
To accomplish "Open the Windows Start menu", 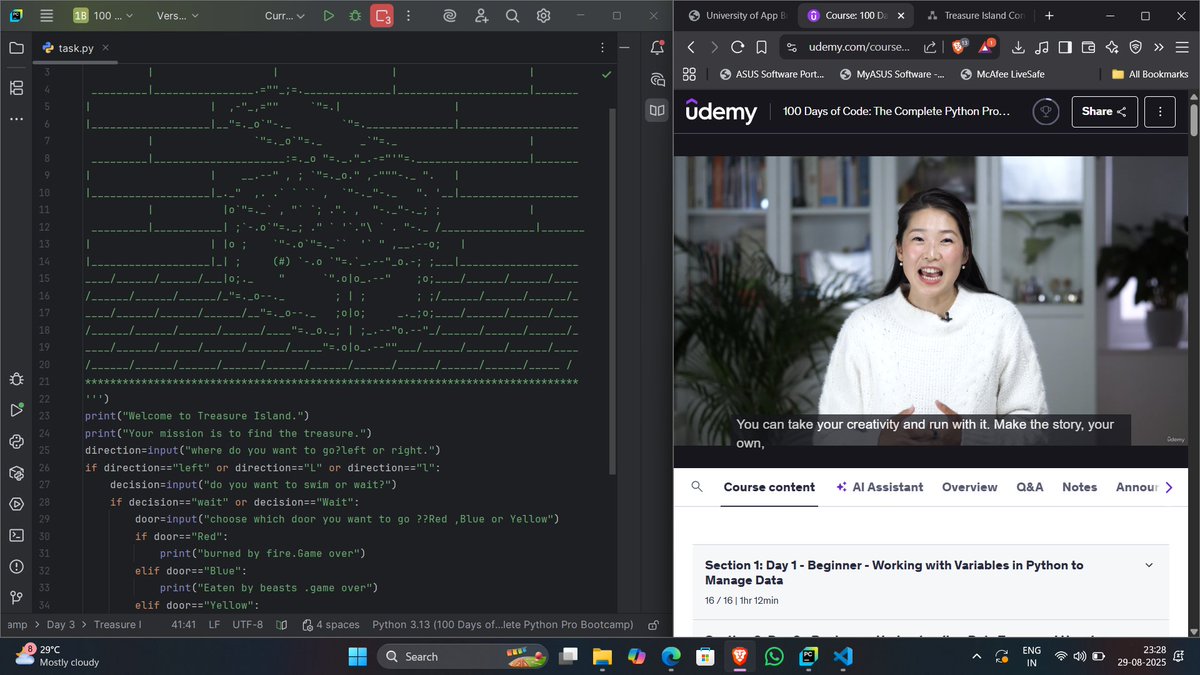I will coord(357,656).
